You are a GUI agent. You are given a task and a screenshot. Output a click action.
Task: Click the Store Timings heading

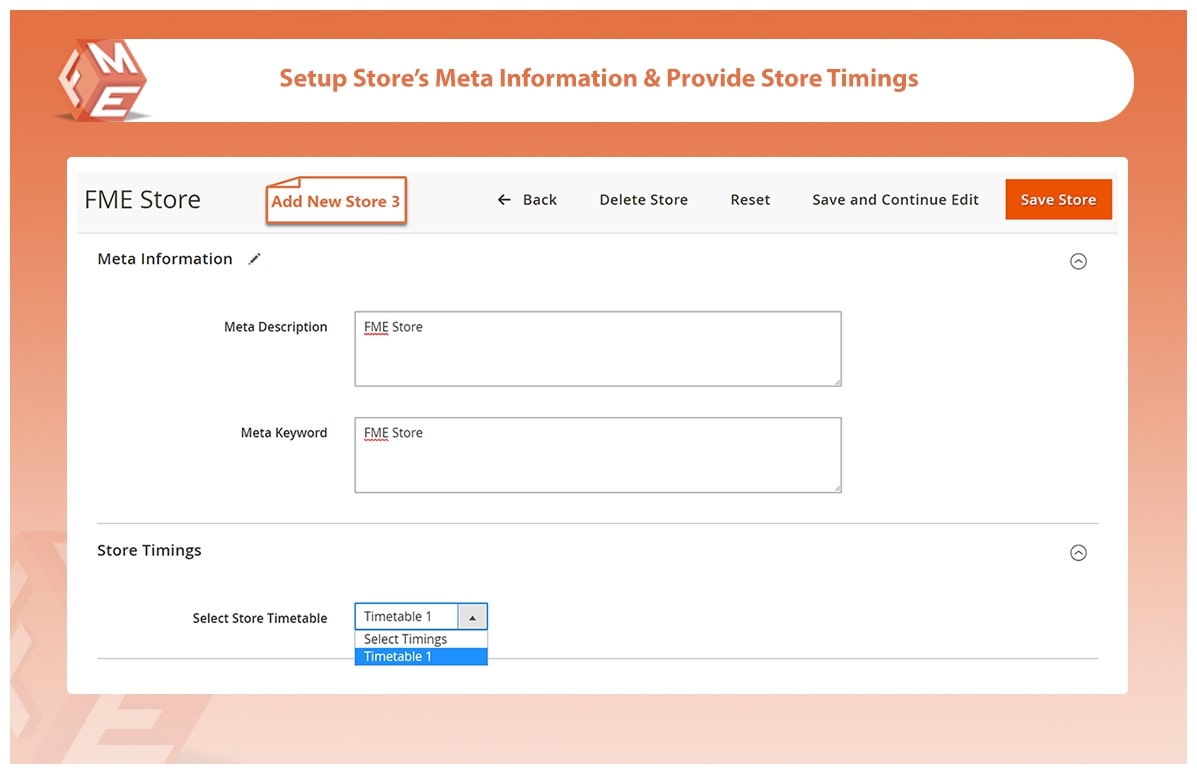click(x=149, y=551)
